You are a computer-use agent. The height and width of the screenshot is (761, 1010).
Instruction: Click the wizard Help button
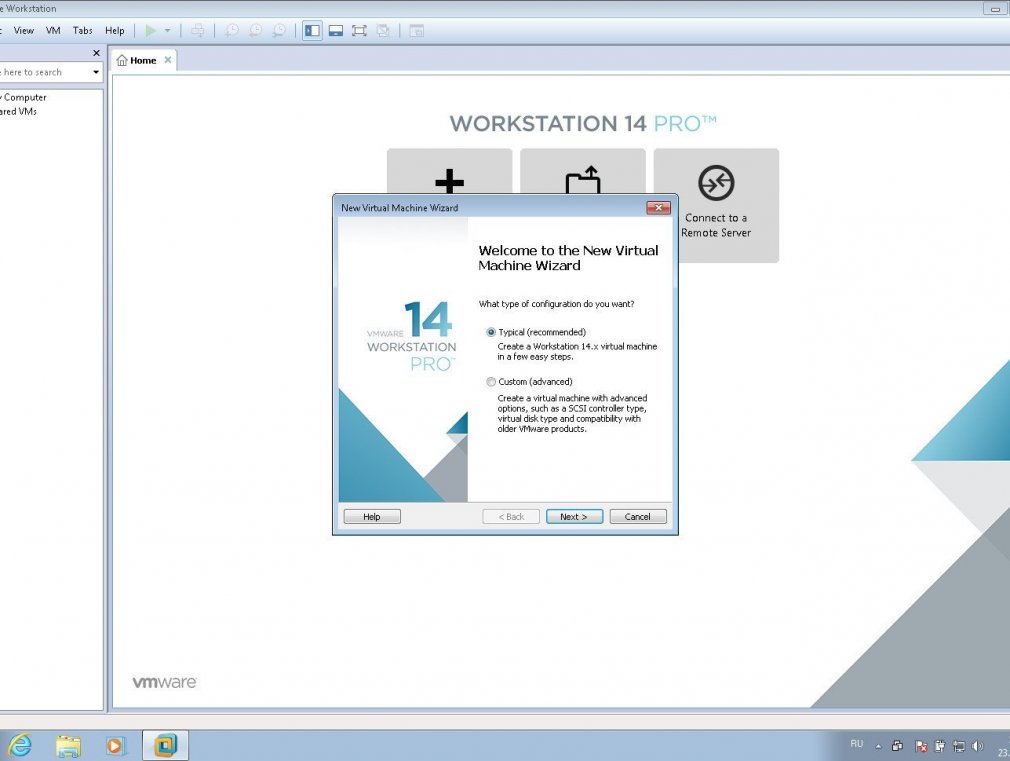coord(372,516)
